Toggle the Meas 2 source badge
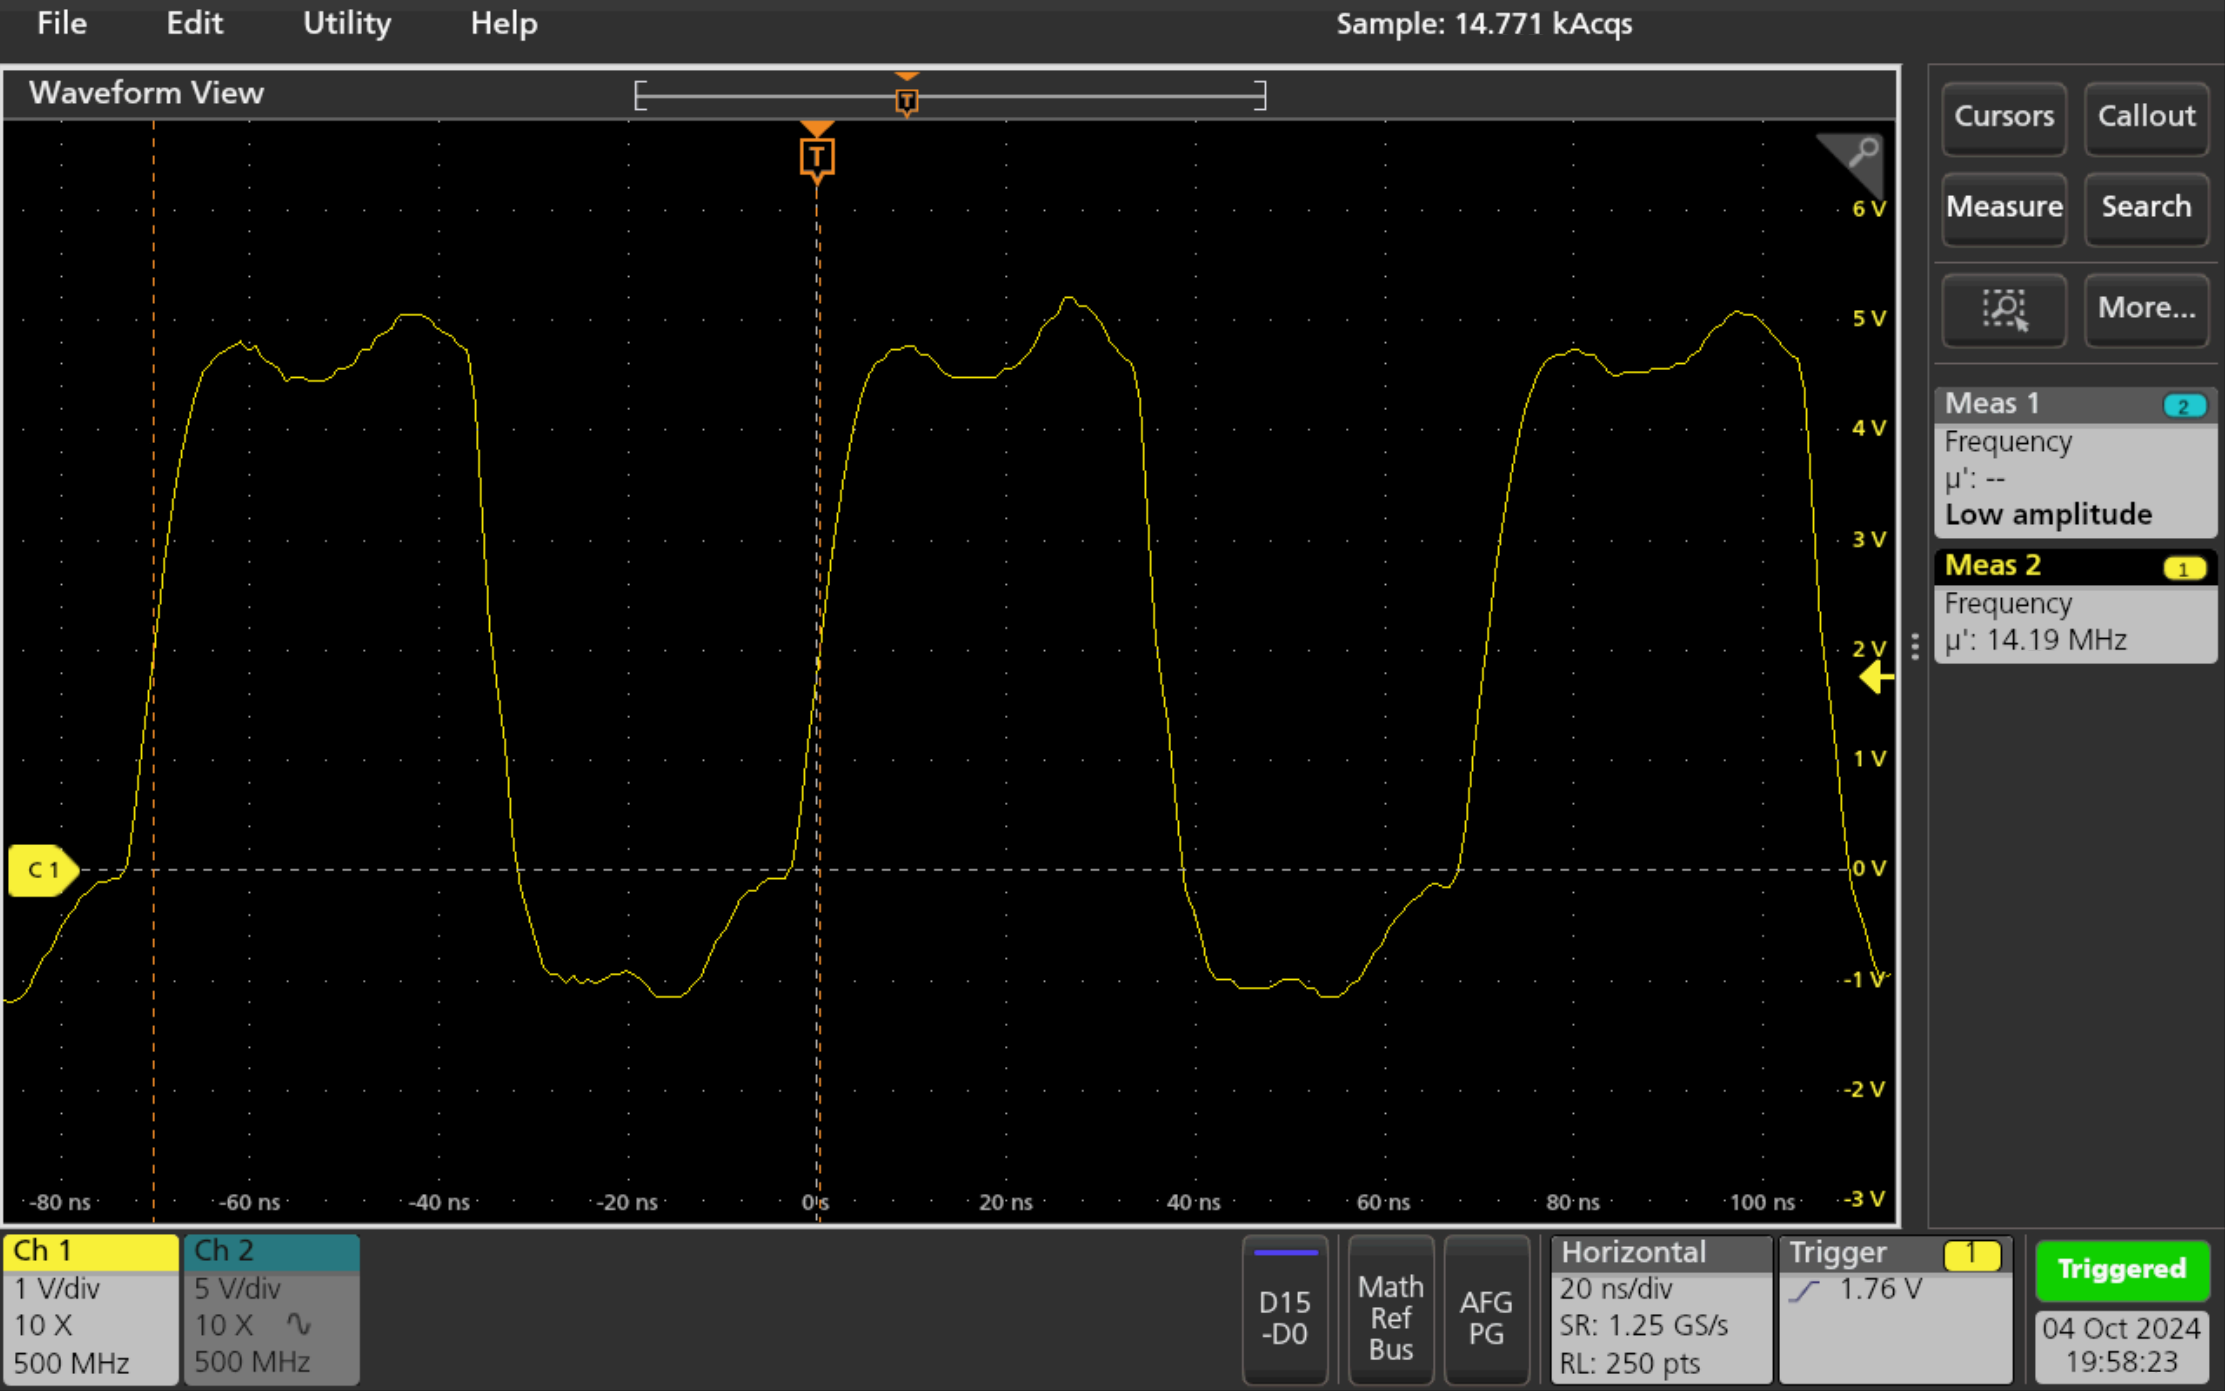The width and height of the screenshot is (2226, 1391). pyautogui.click(x=2186, y=567)
